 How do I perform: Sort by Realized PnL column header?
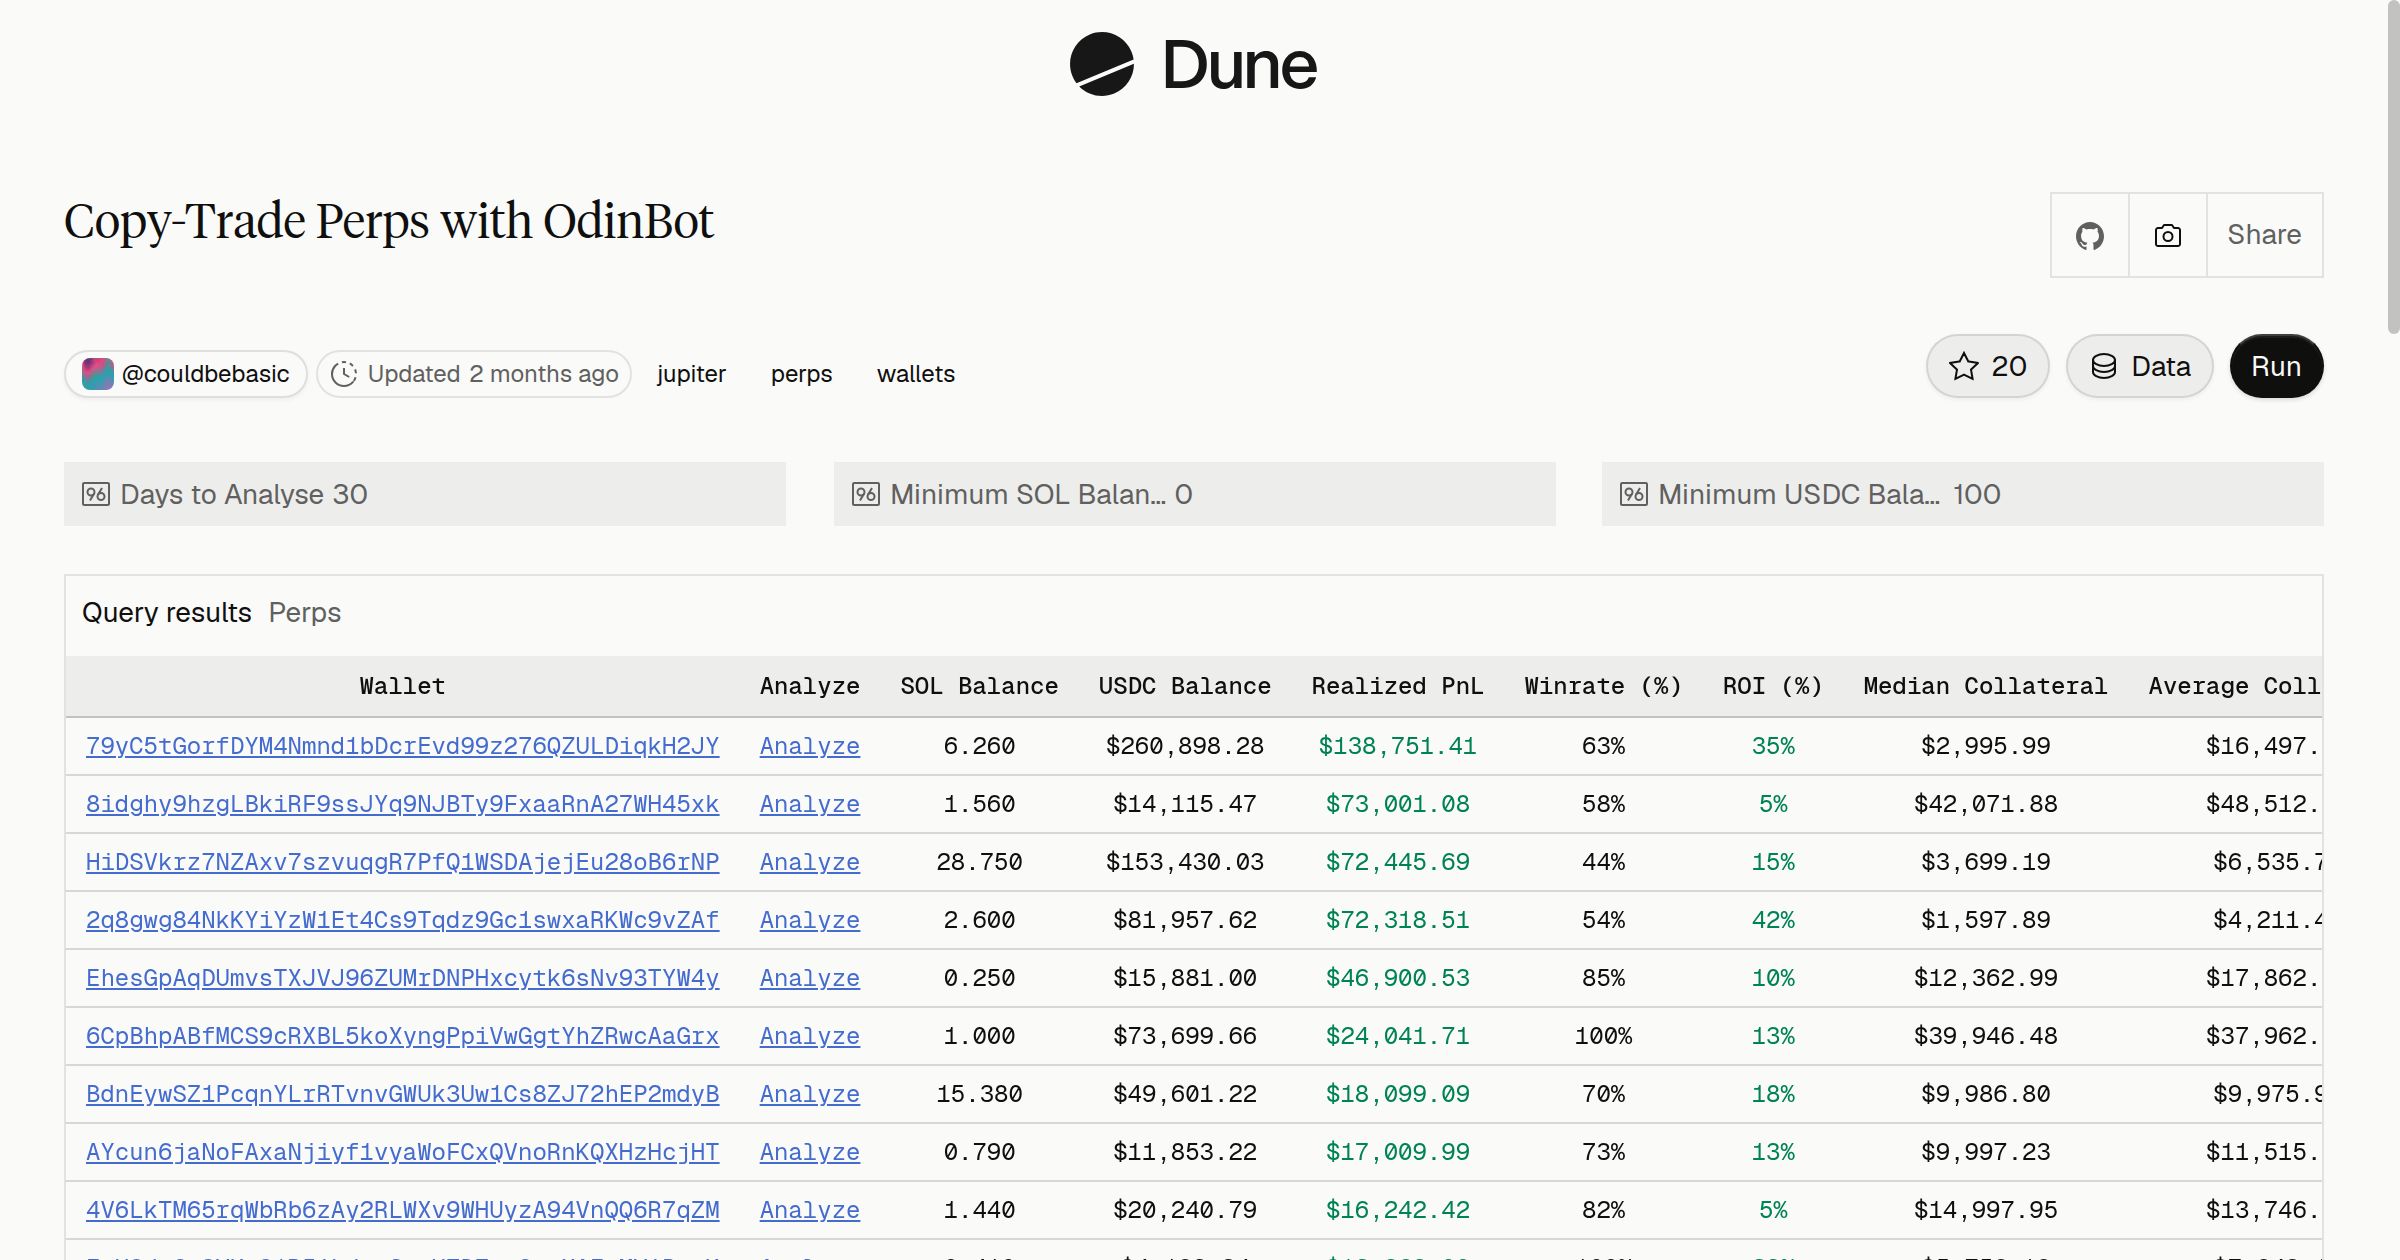[1397, 686]
